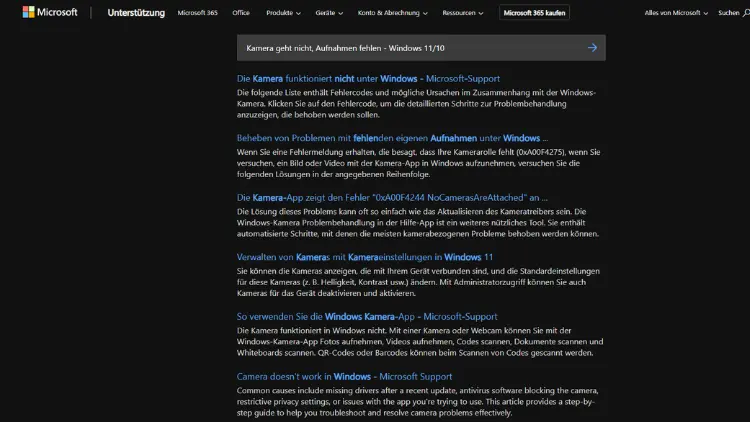Click Microsoft 365 kaufen button

(x=534, y=13)
